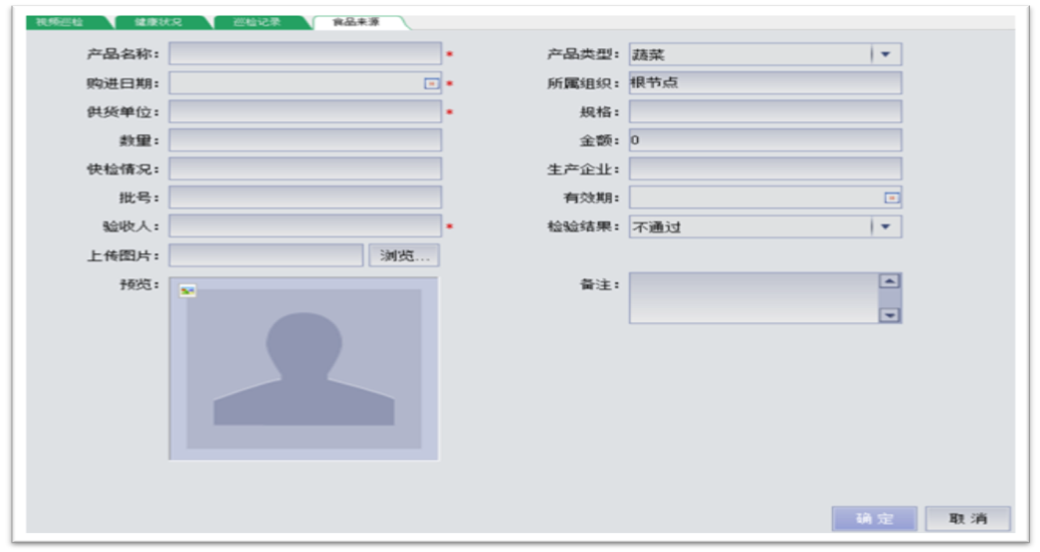
Task: Click the 确定 confirm button
Action: [874, 519]
